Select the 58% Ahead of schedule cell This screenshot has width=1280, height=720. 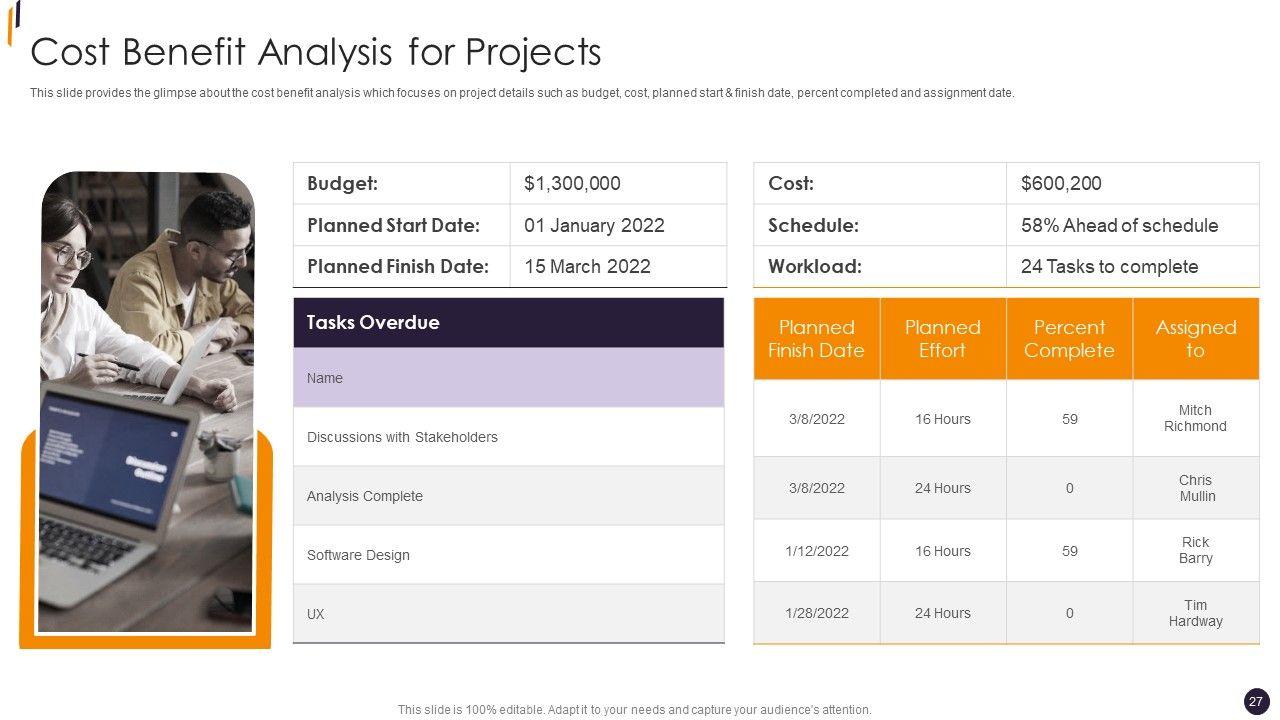click(1131, 225)
